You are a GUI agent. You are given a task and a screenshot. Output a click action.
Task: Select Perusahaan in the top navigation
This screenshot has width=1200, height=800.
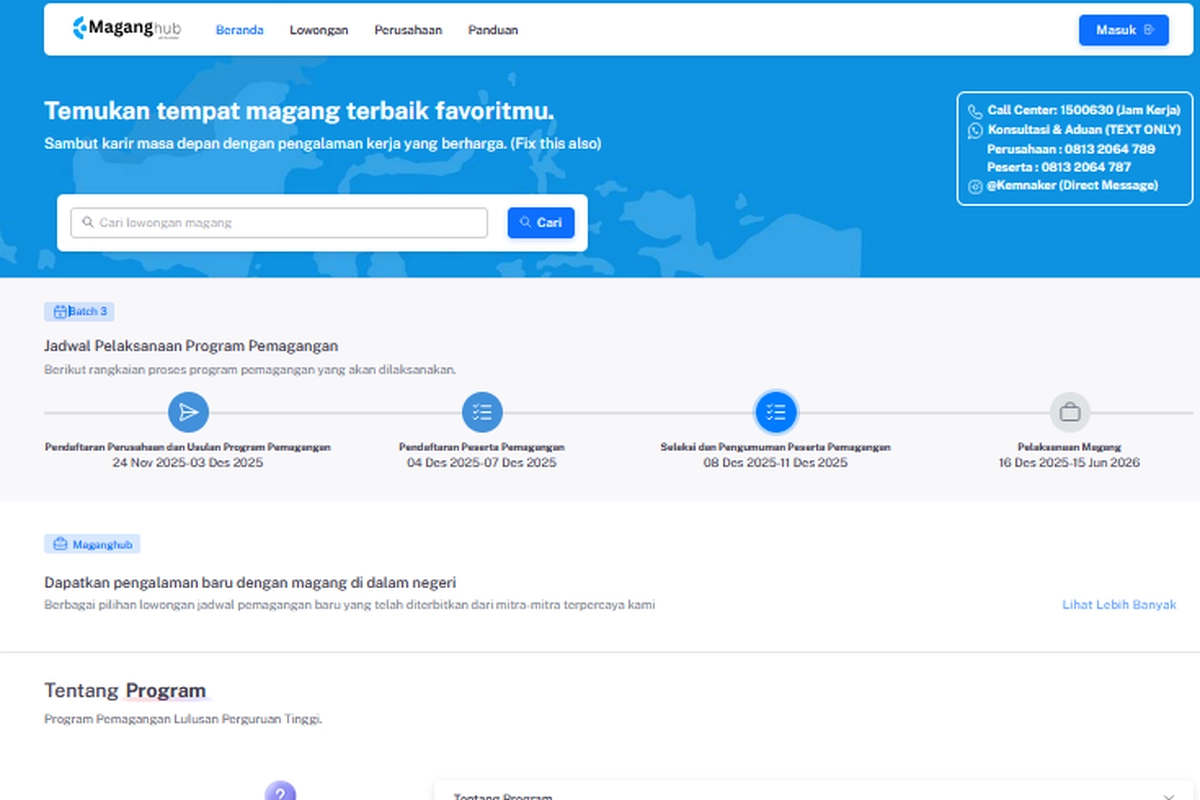click(x=408, y=30)
